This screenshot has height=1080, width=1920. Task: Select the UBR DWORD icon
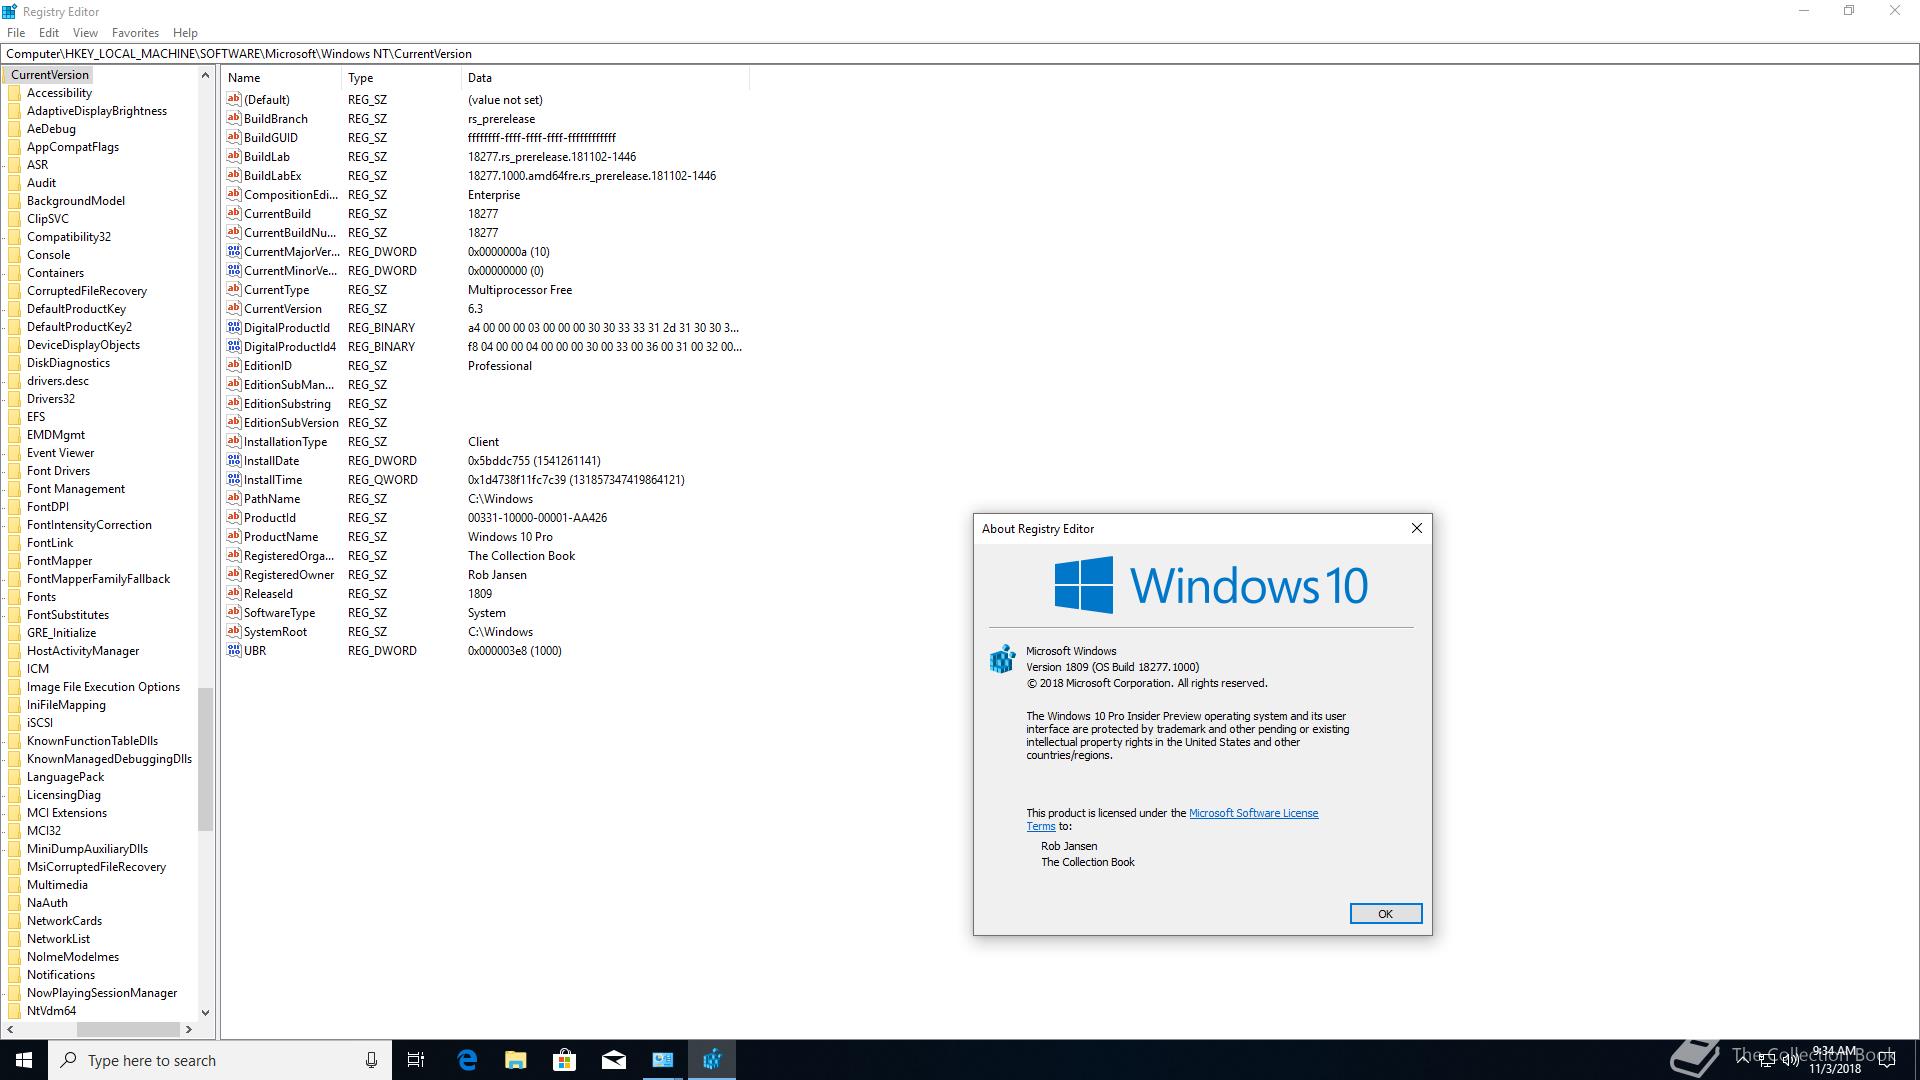(x=234, y=650)
